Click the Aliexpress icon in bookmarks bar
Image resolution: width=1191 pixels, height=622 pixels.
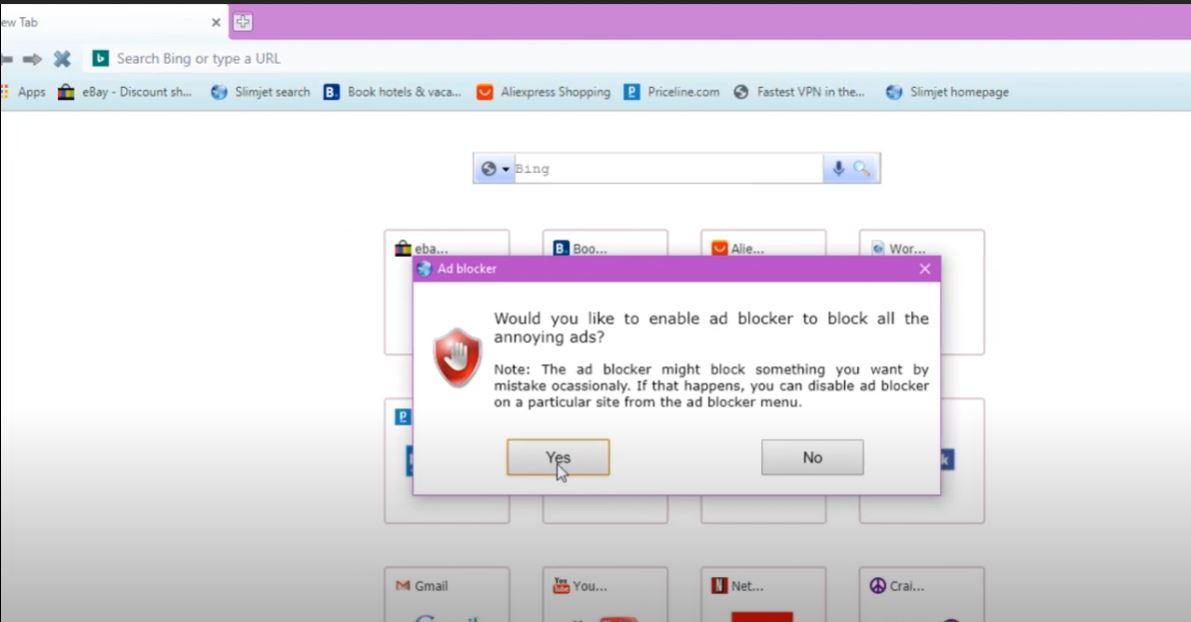coord(485,92)
